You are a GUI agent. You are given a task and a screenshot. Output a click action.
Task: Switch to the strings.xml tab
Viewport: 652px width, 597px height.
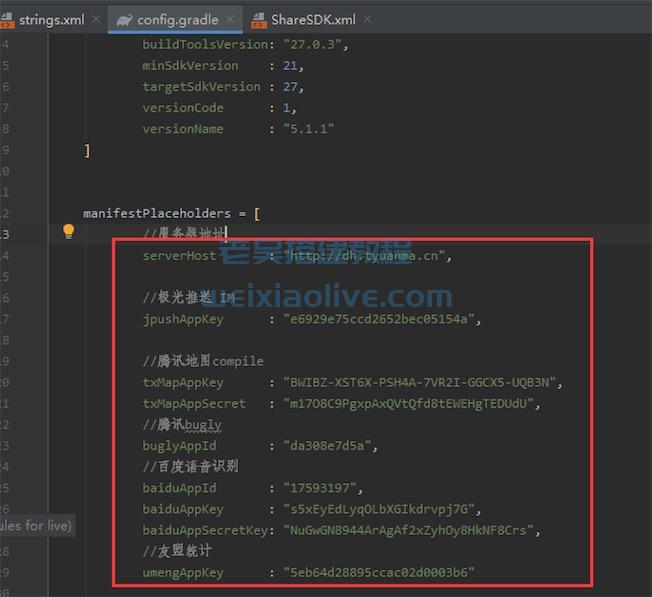coord(51,20)
